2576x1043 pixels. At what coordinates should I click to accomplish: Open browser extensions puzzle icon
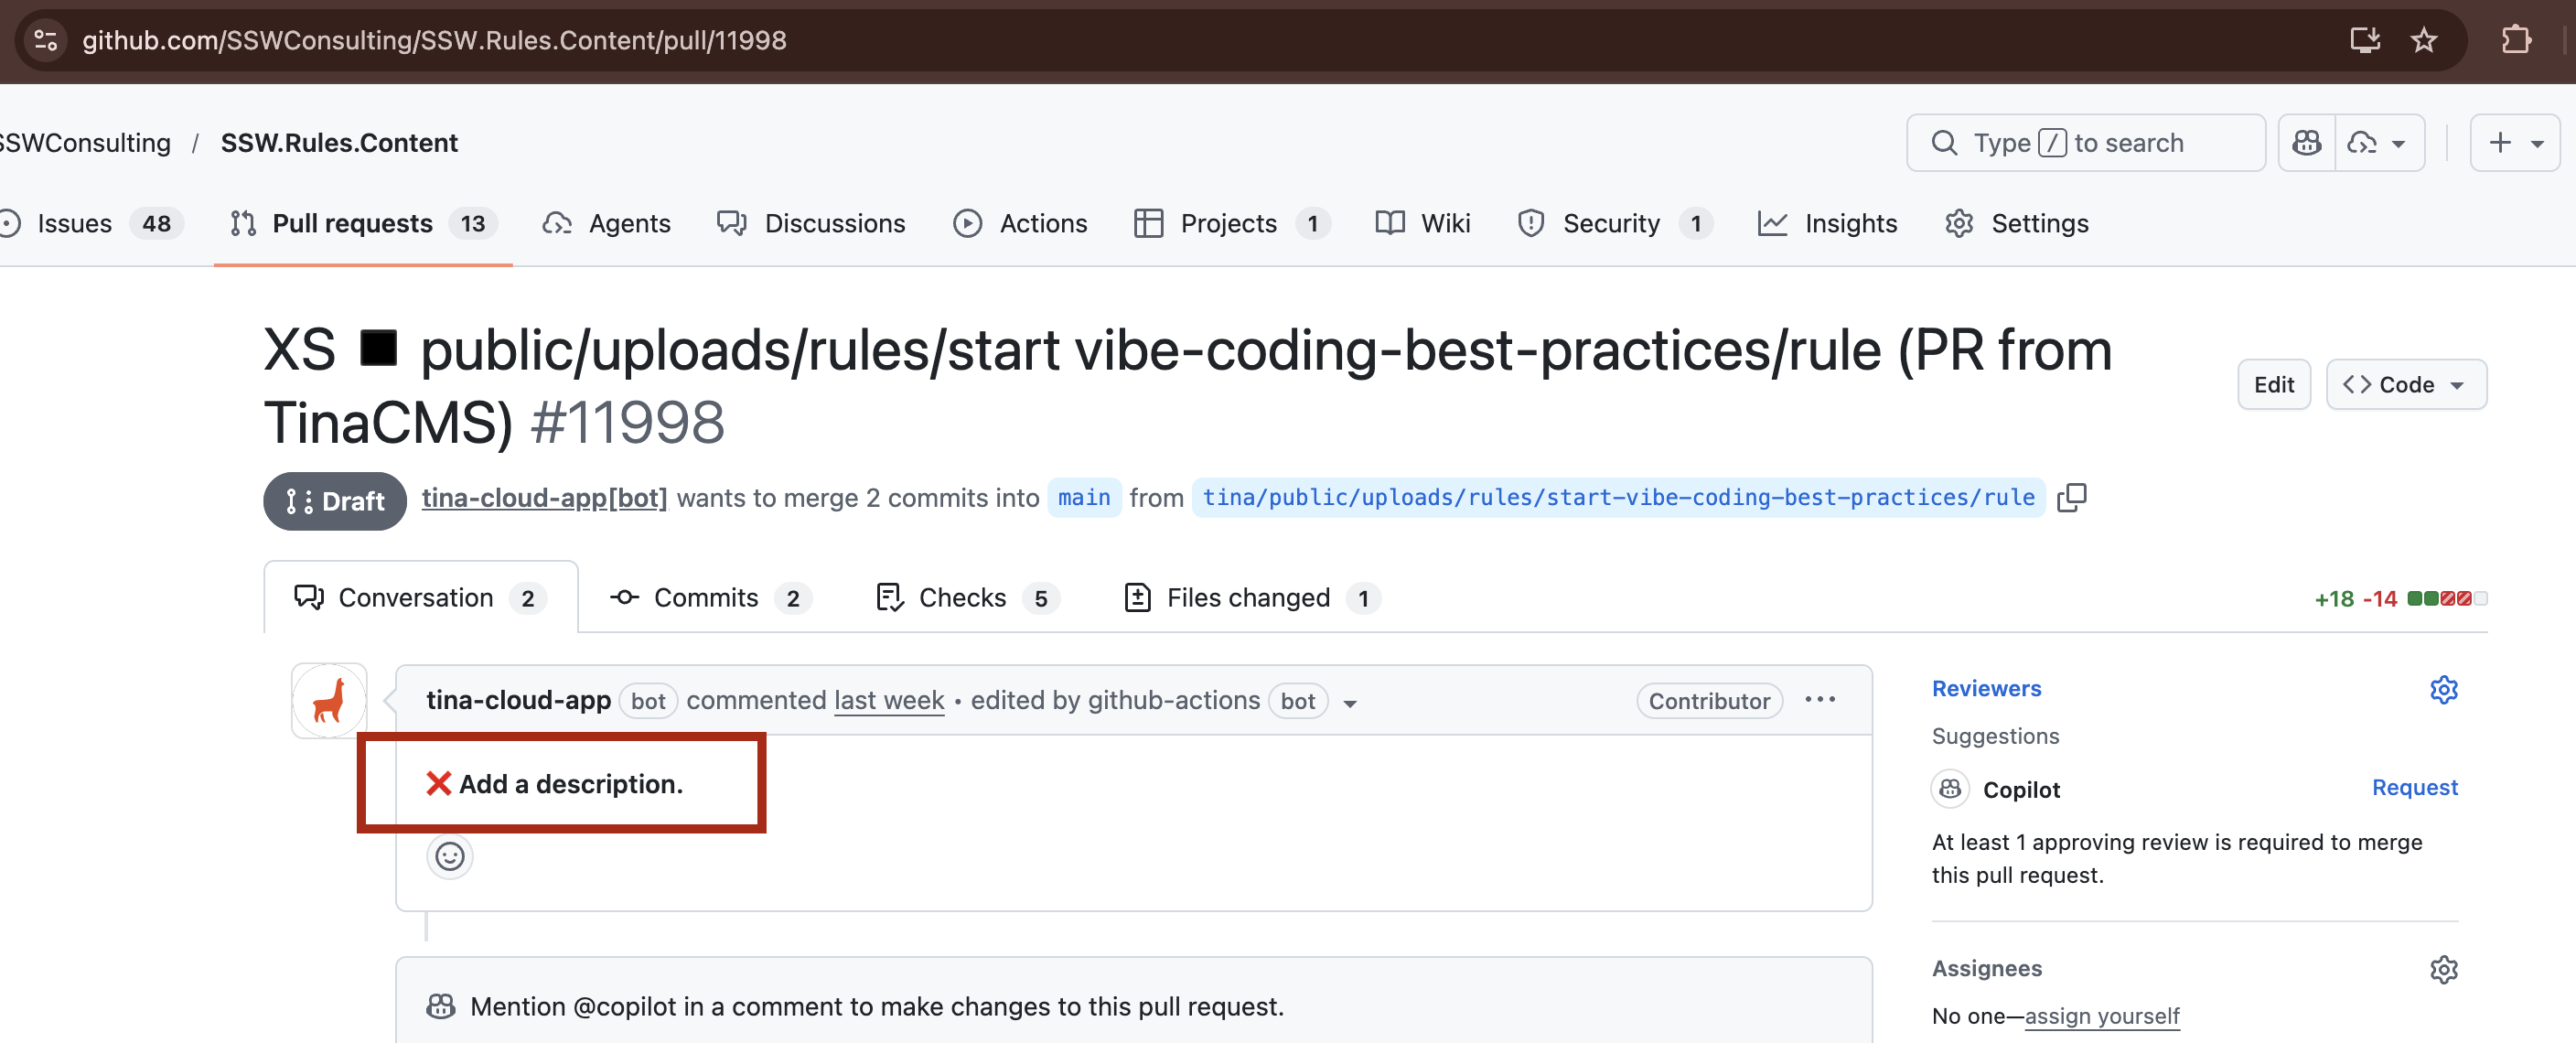click(2515, 40)
